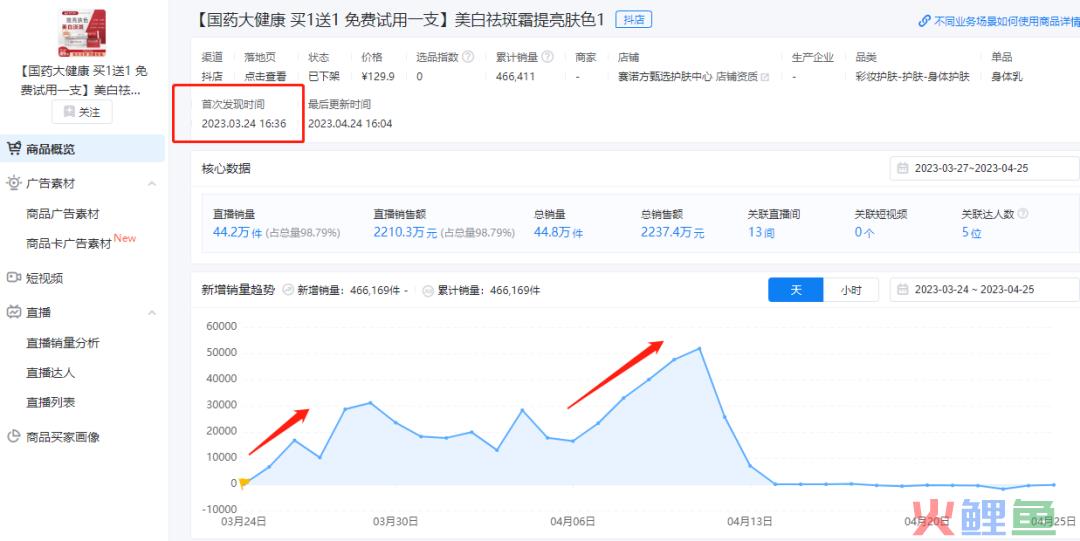Click help icon beside 累计销量
The height and width of the screenshot is (541, 1080).
(548, 57)
